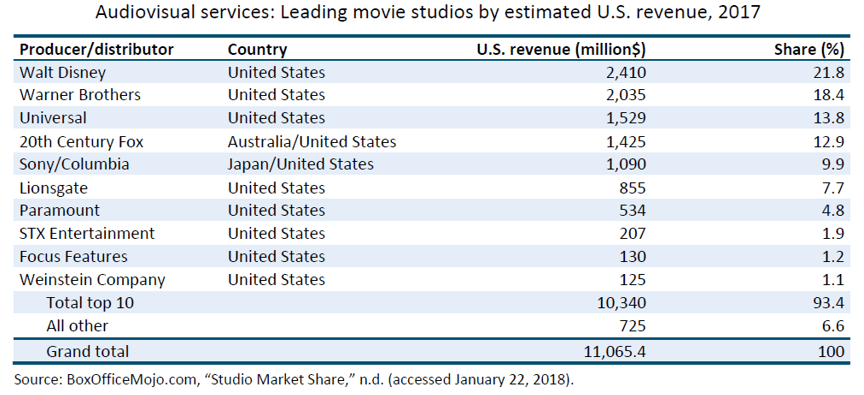This screenshot has width=864, height=395.
Task: Select the Warner Brothers cell
Action: click(80, 95)
